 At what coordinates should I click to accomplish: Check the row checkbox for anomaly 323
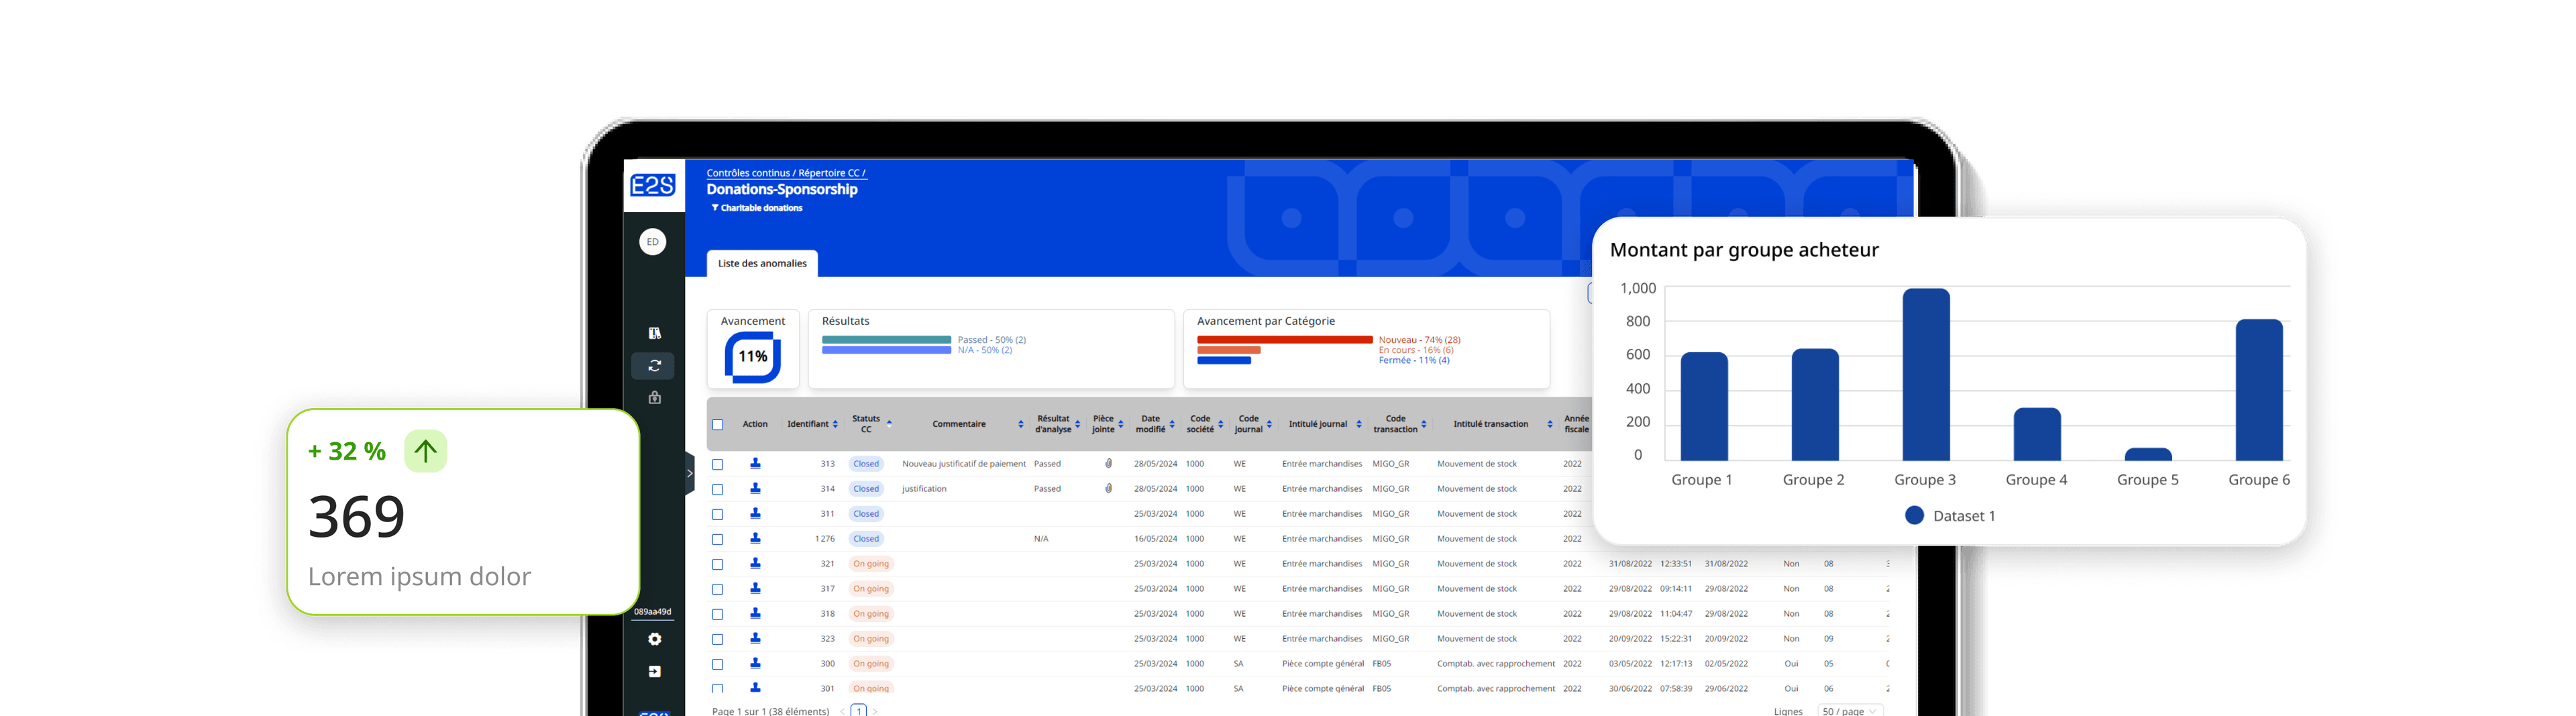(717, 640)
